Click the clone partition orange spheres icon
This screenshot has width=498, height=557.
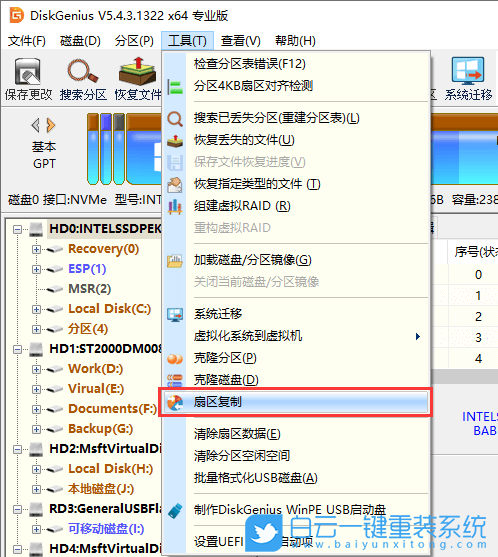[175, 359]
